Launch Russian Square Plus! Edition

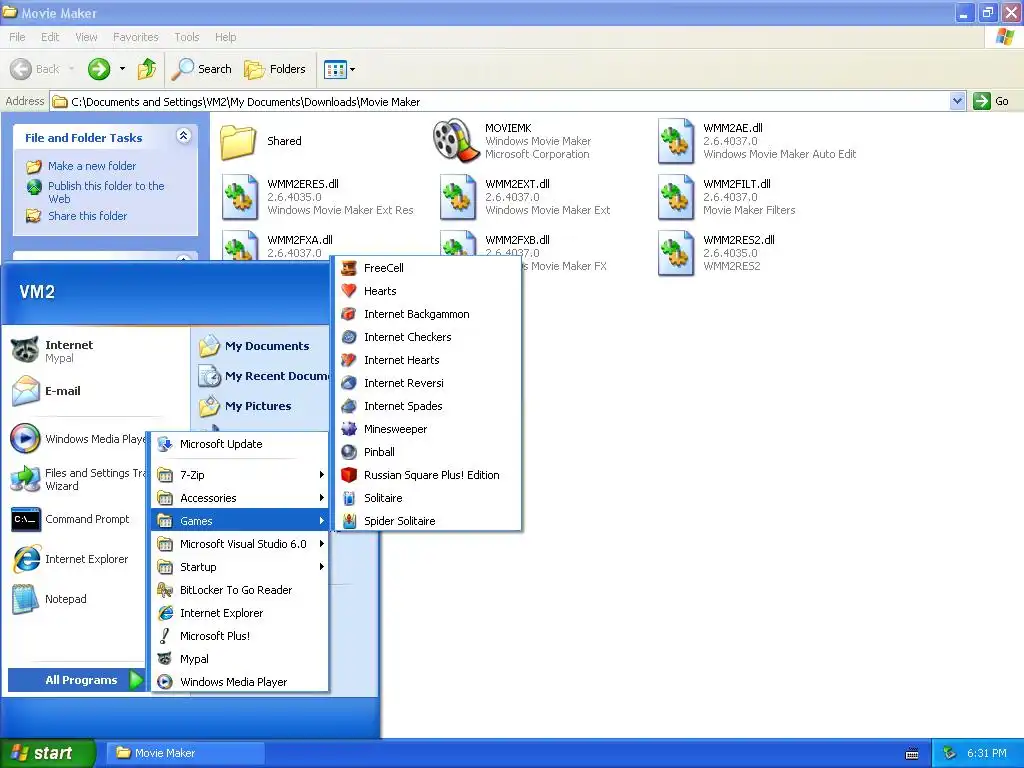[428, 475]
